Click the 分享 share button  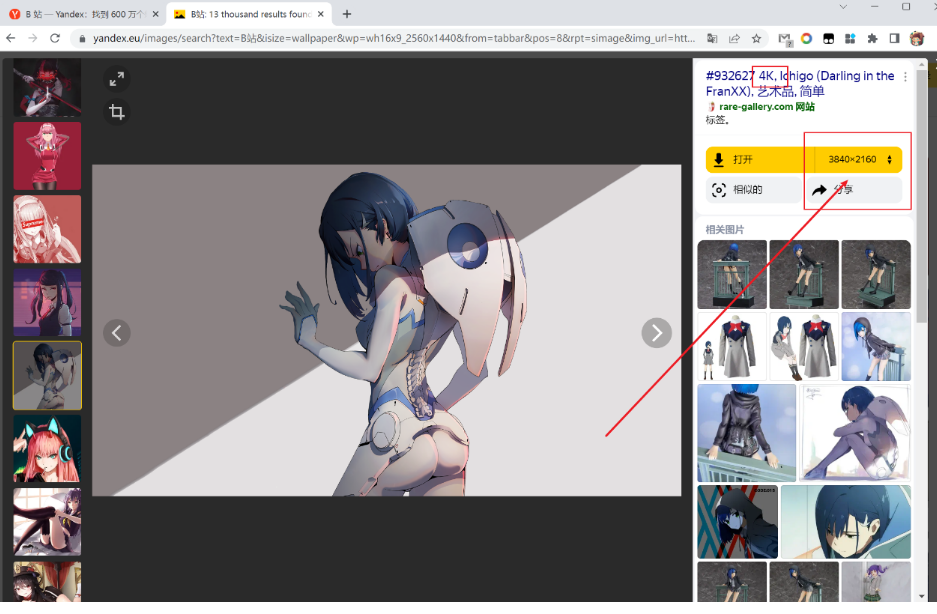[854, 190]
